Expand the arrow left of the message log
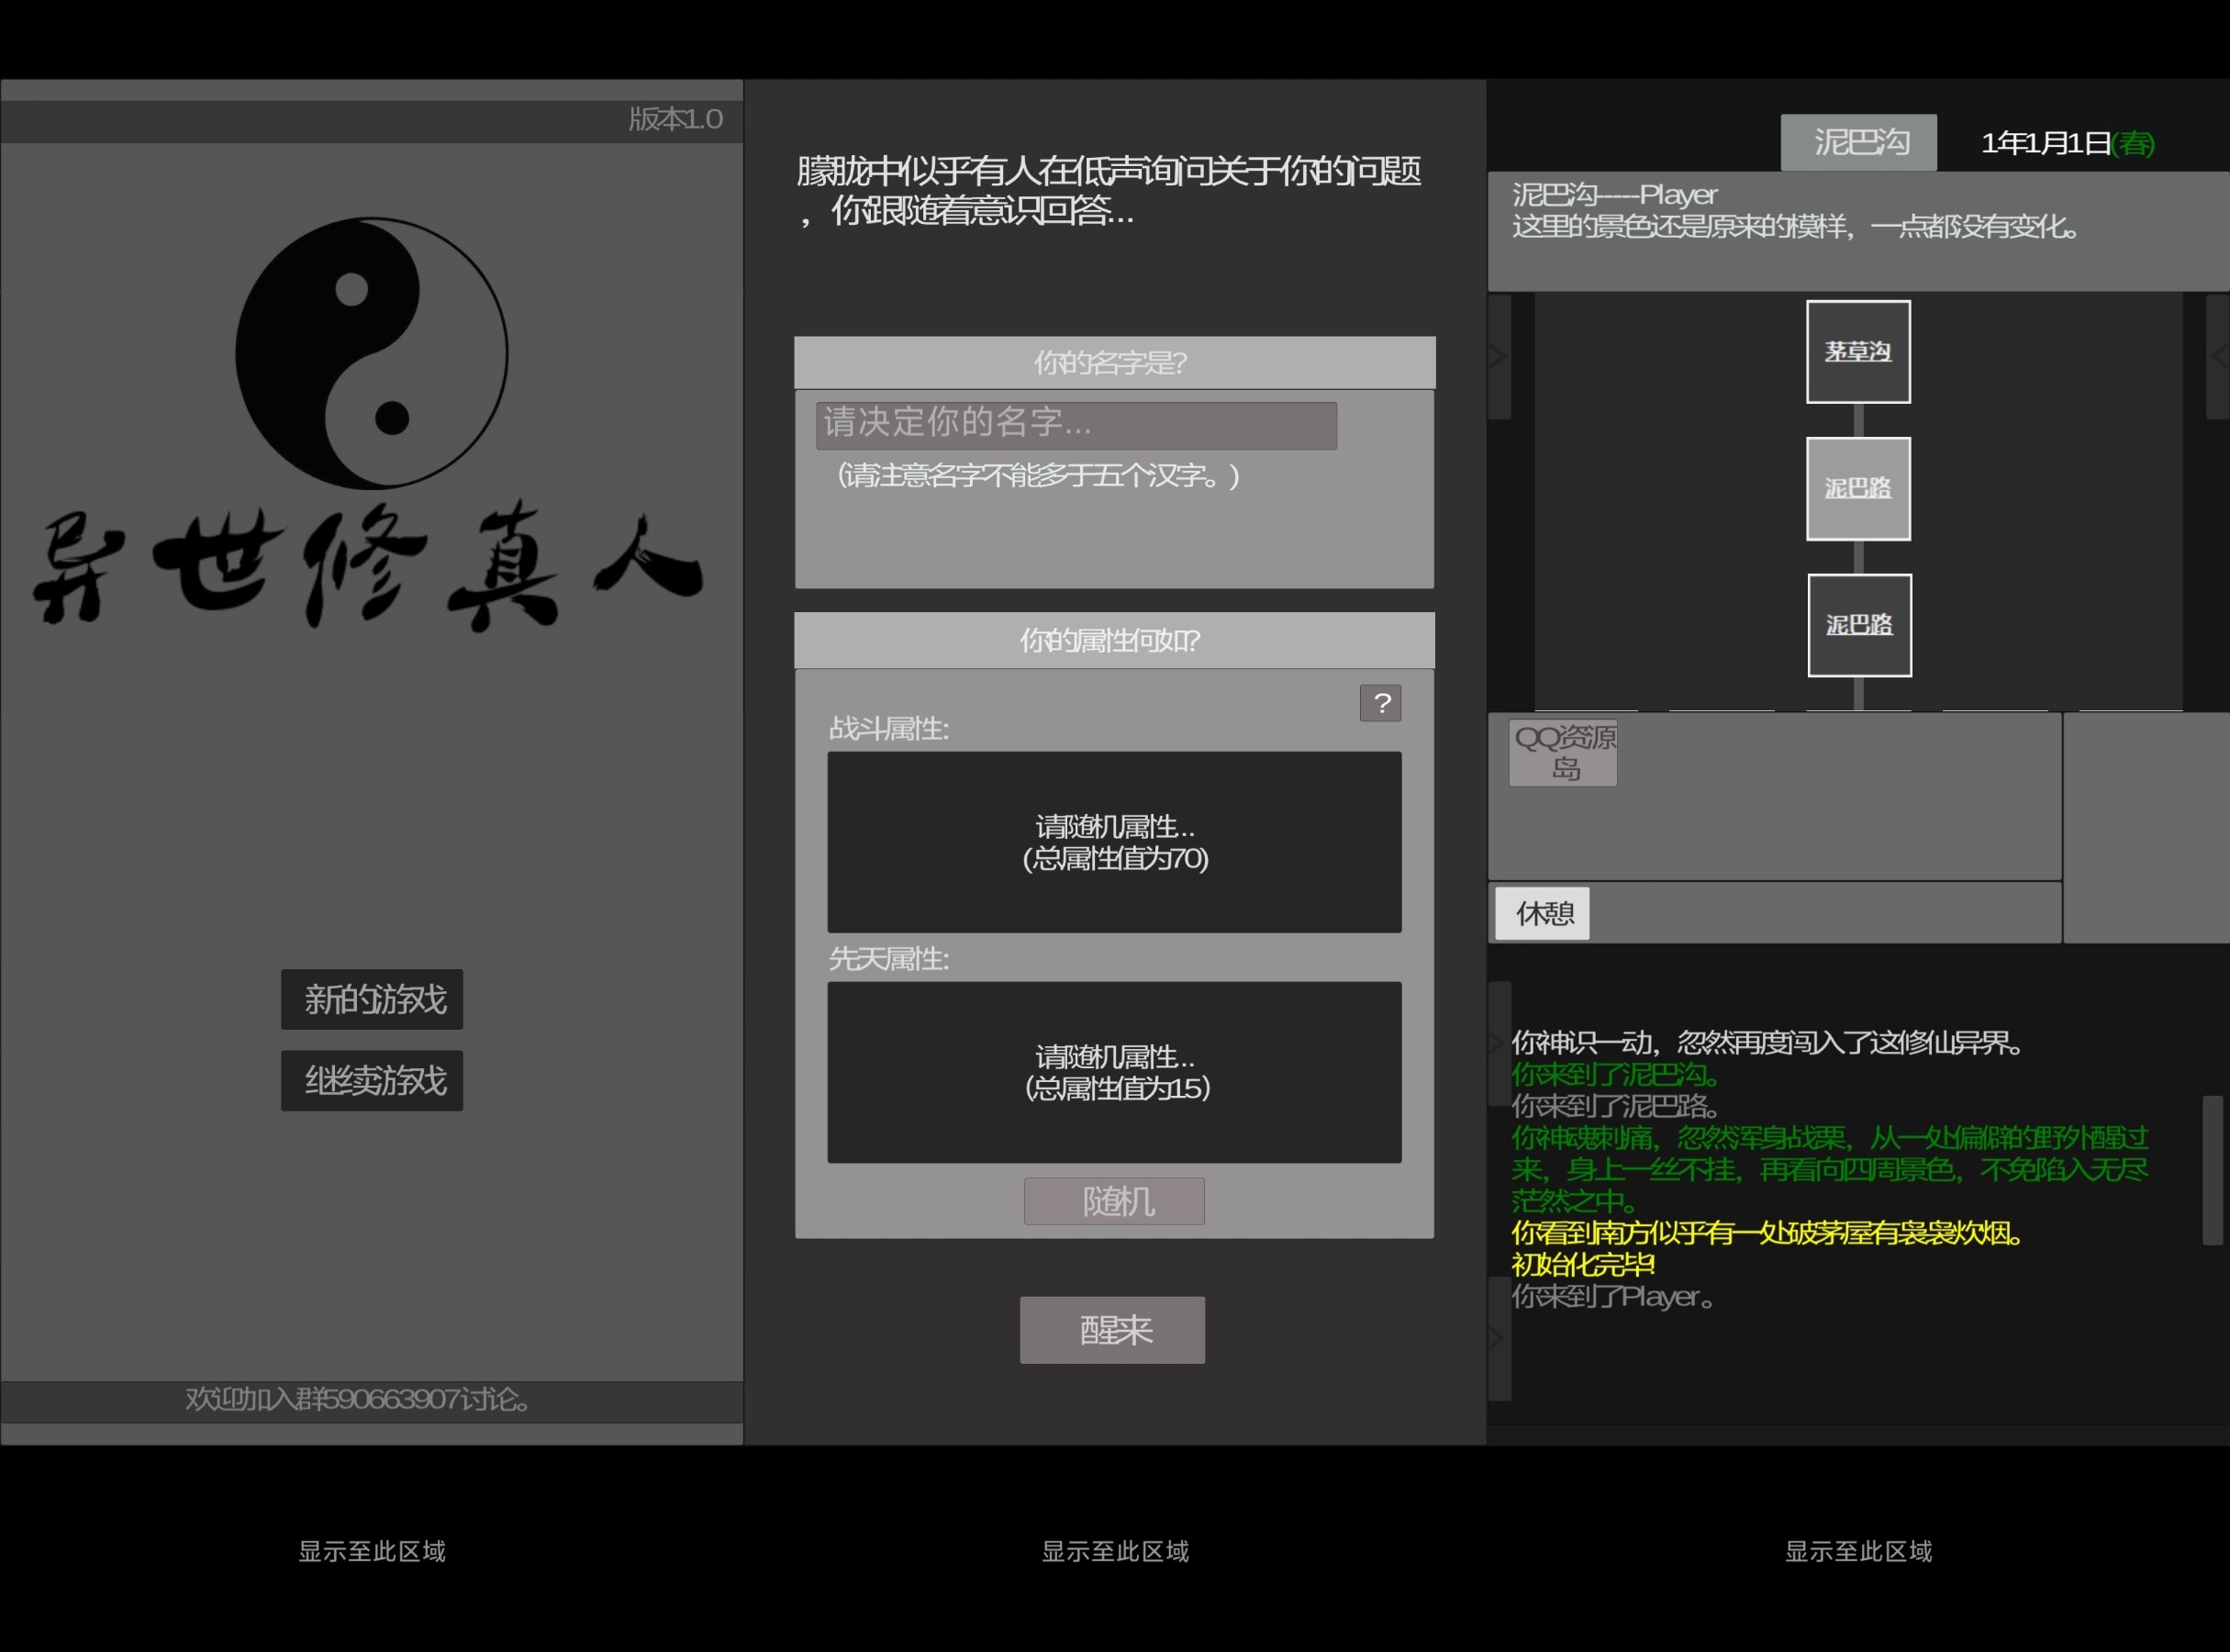Image resolution: width=2230 pixels, height=1652 pixels. pos(1499,1043)
